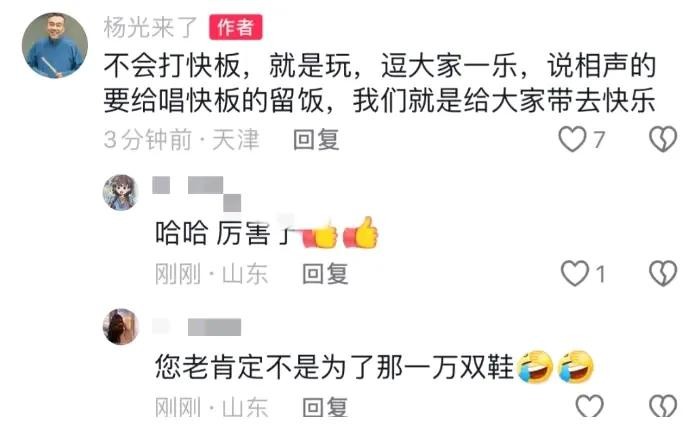This screenshot has height=428, width=689.
Task: Select the blurred username of third commenter
Action: 196,327
